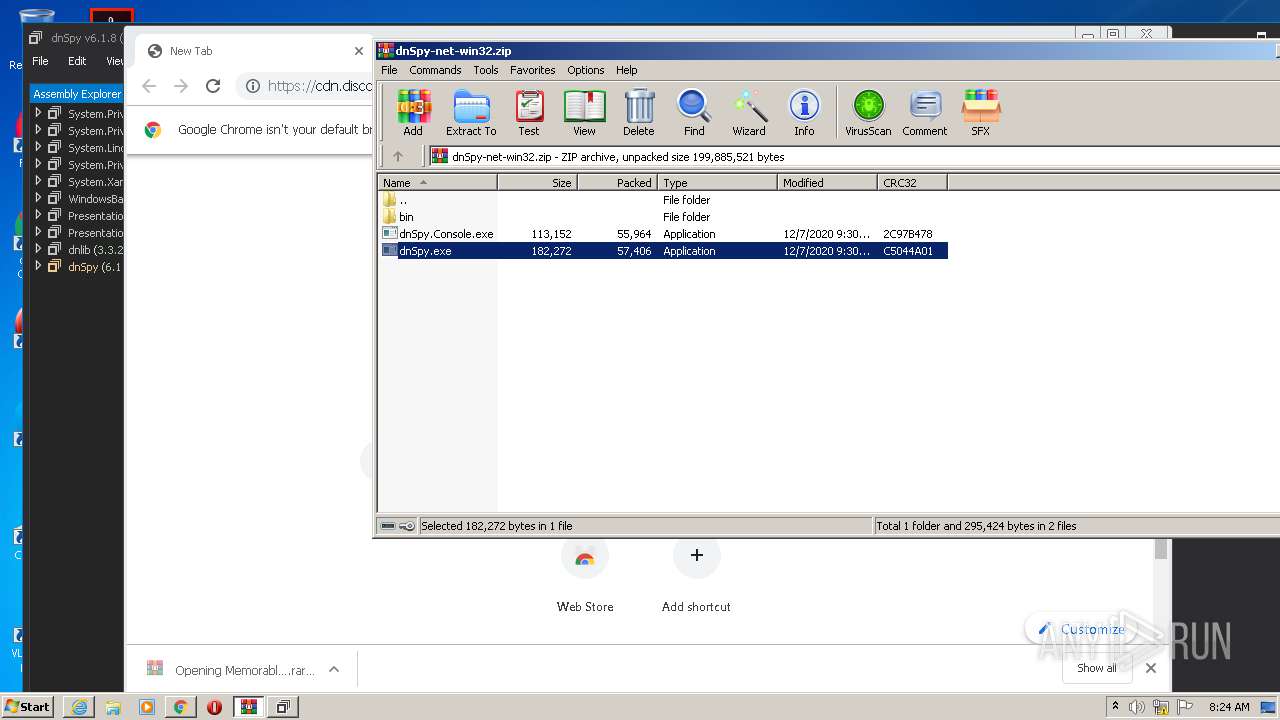Open WinRAR File menu
Screen dimensions: 1280x720
(x=389, y=70)
